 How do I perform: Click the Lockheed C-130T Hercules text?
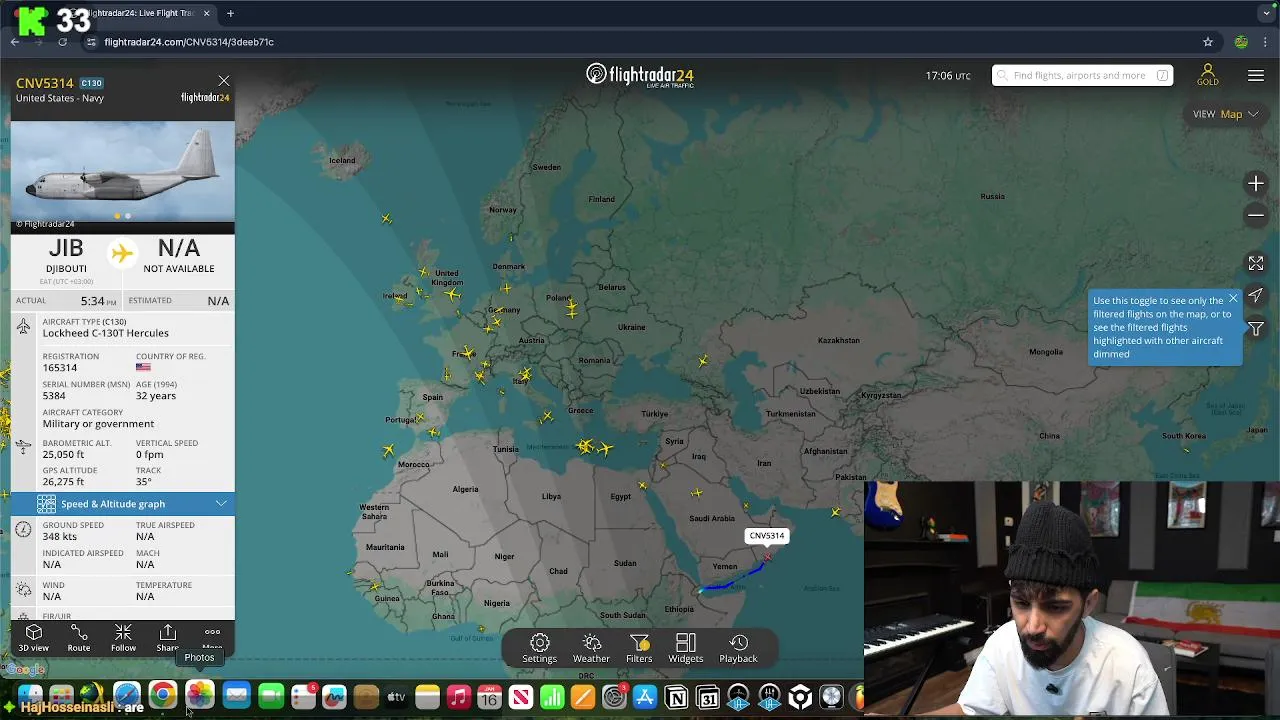click(105, 333)
